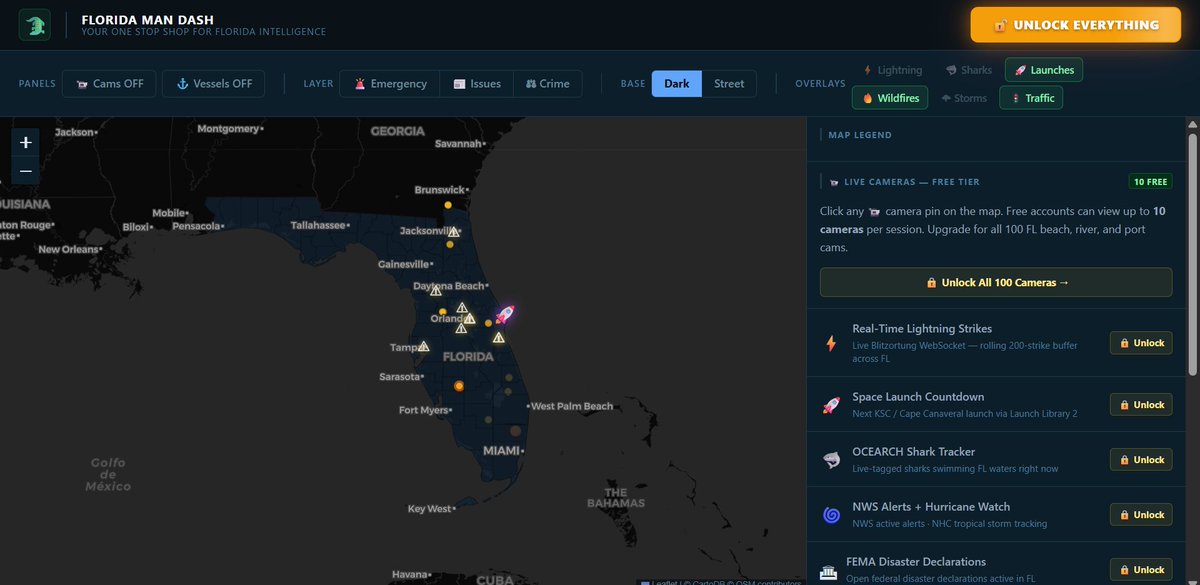Image resolution: width=1200 pixels, height=585 pixels.
Task: Zoom in on the map
Action: [x=25, y=142]
